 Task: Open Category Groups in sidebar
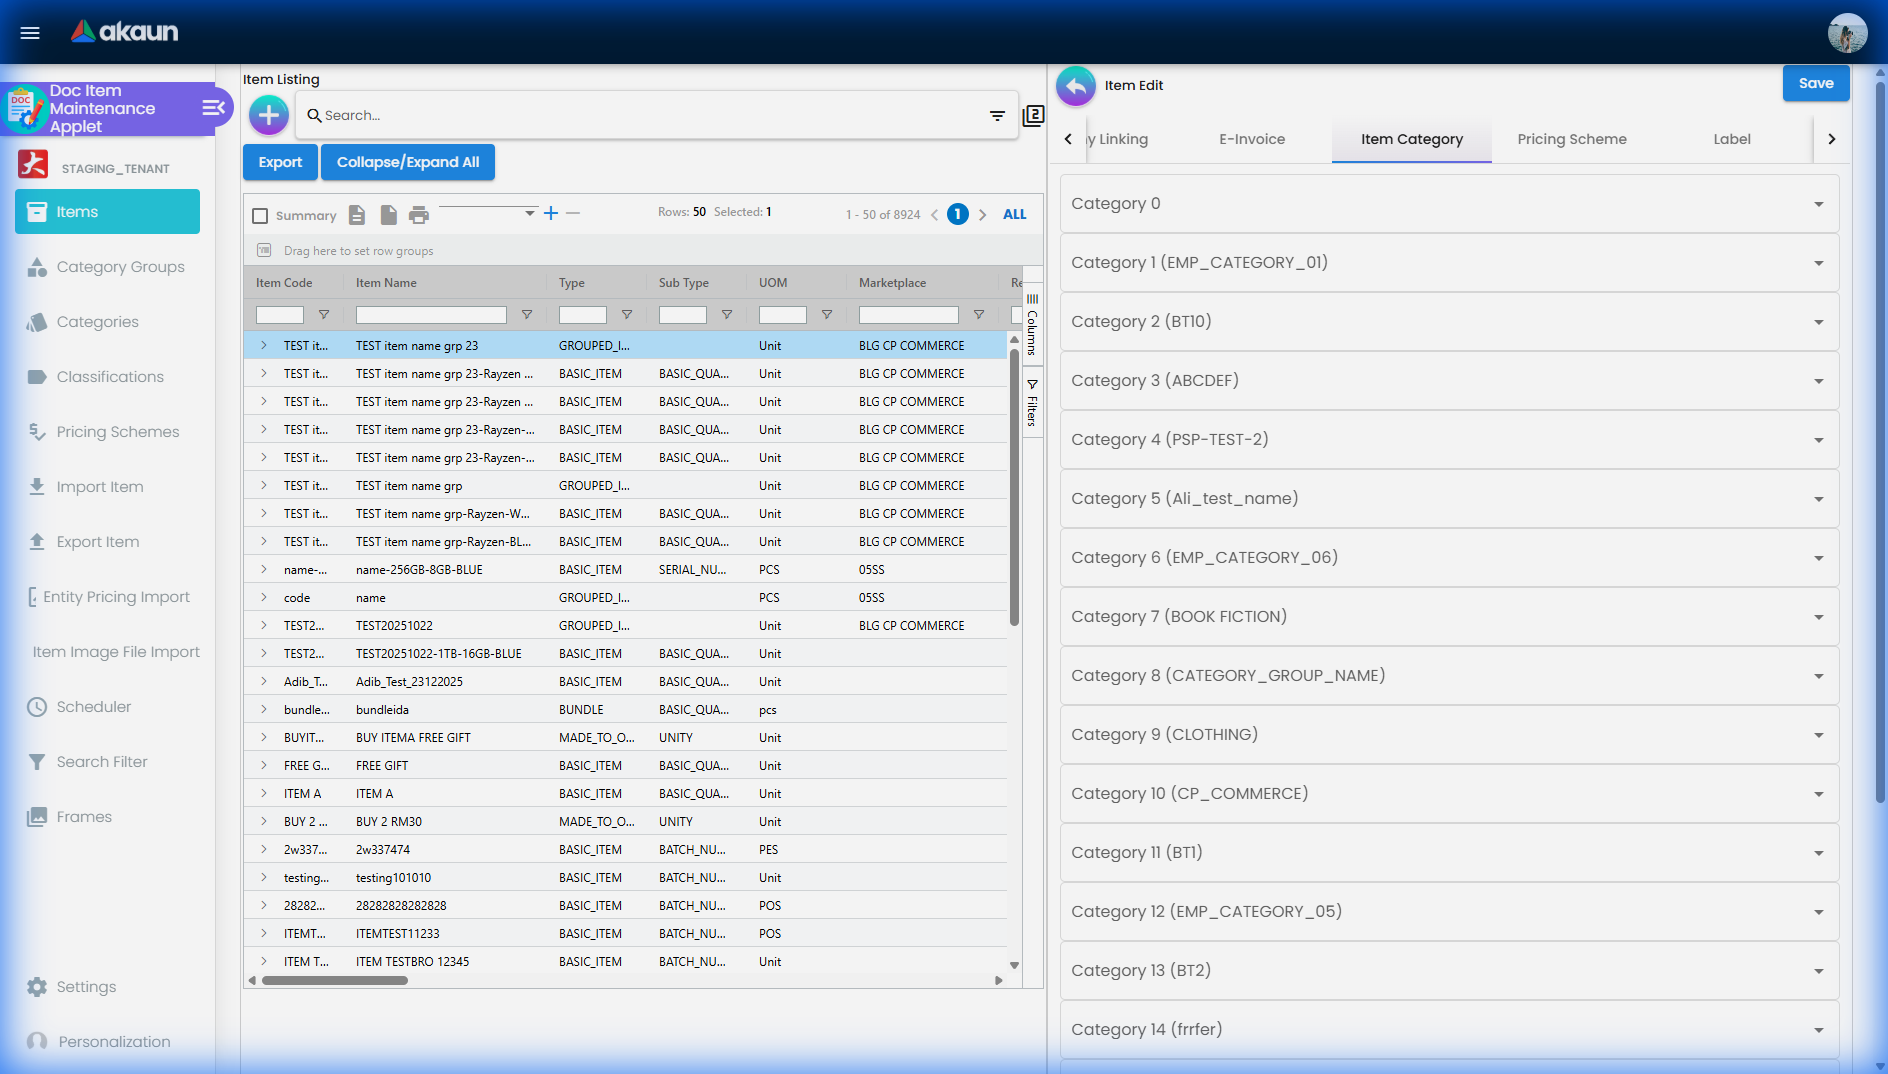pyautogui.click(x=120, y=267)
